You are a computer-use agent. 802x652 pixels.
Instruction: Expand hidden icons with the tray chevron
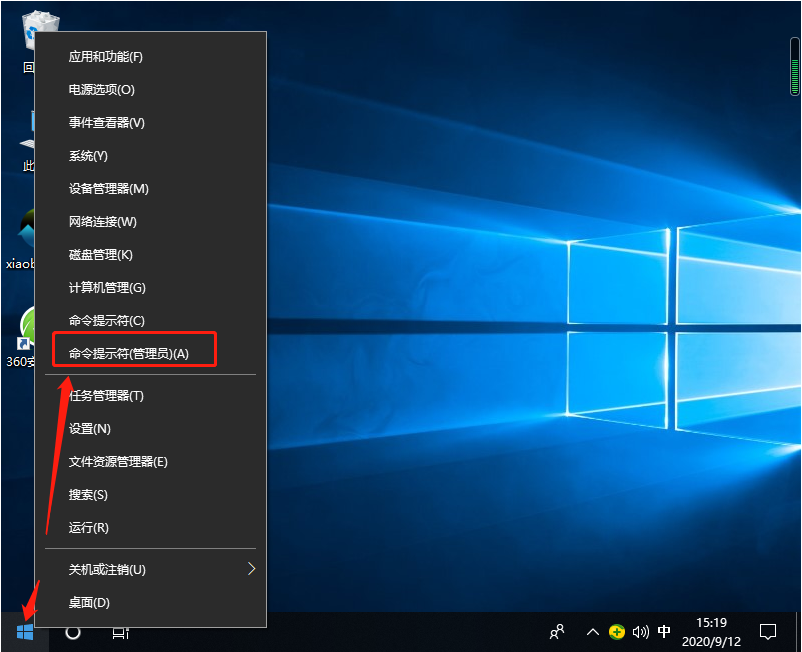pyautogui.click(x=592, y=633)
